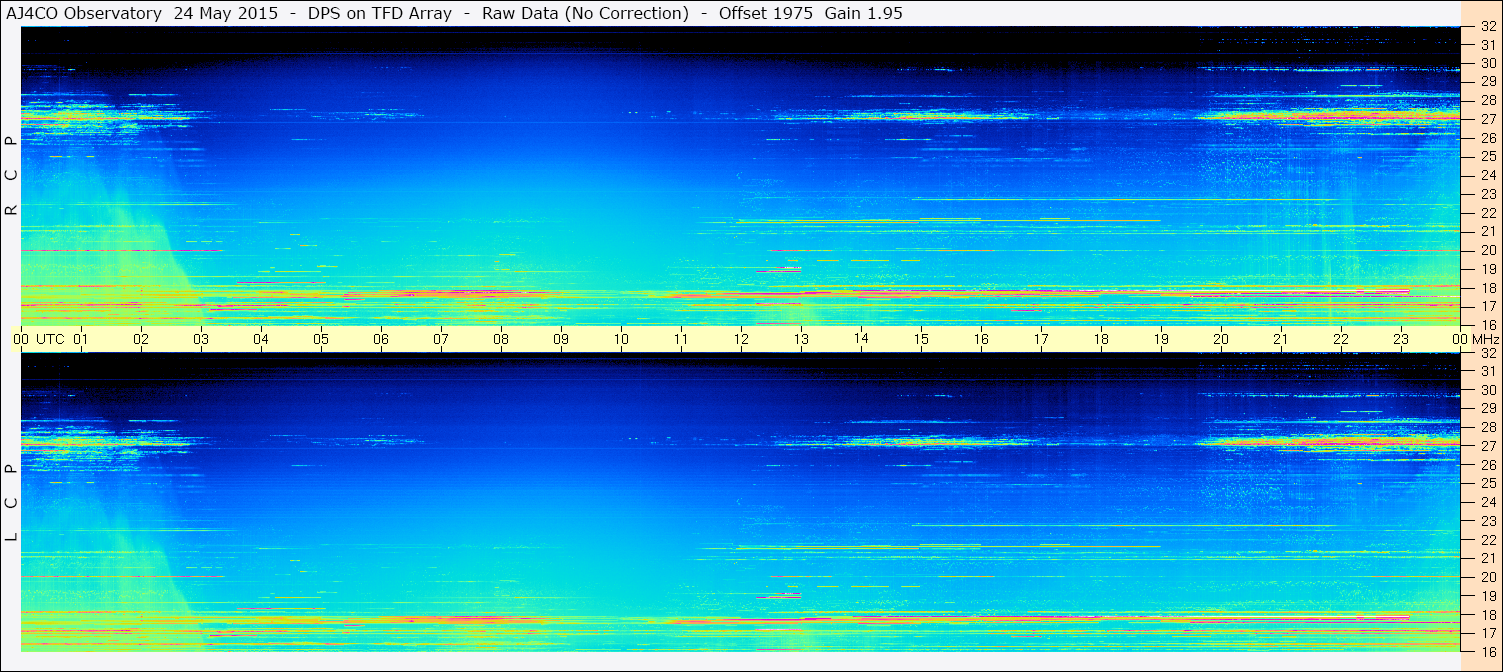Screen dimensions: 1503x672
Task: Click the 11 hour tick on time axis
Action: point(681,339)
